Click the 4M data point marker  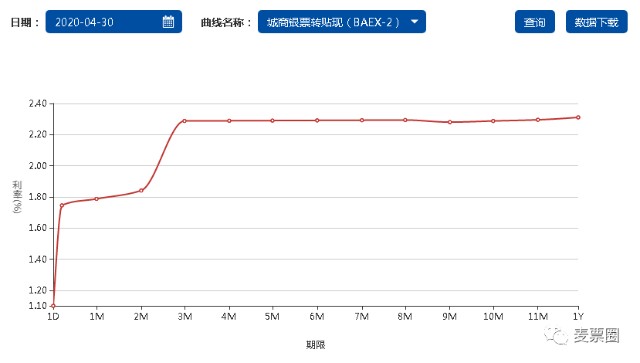(229, 121)
